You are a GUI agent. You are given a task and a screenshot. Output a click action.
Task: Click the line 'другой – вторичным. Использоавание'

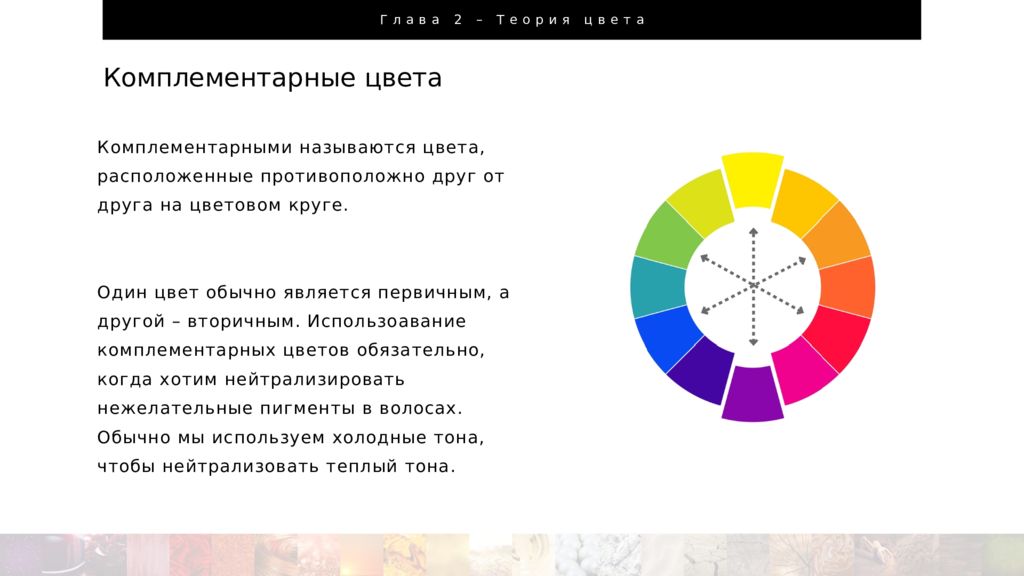[x=281, y=321]
